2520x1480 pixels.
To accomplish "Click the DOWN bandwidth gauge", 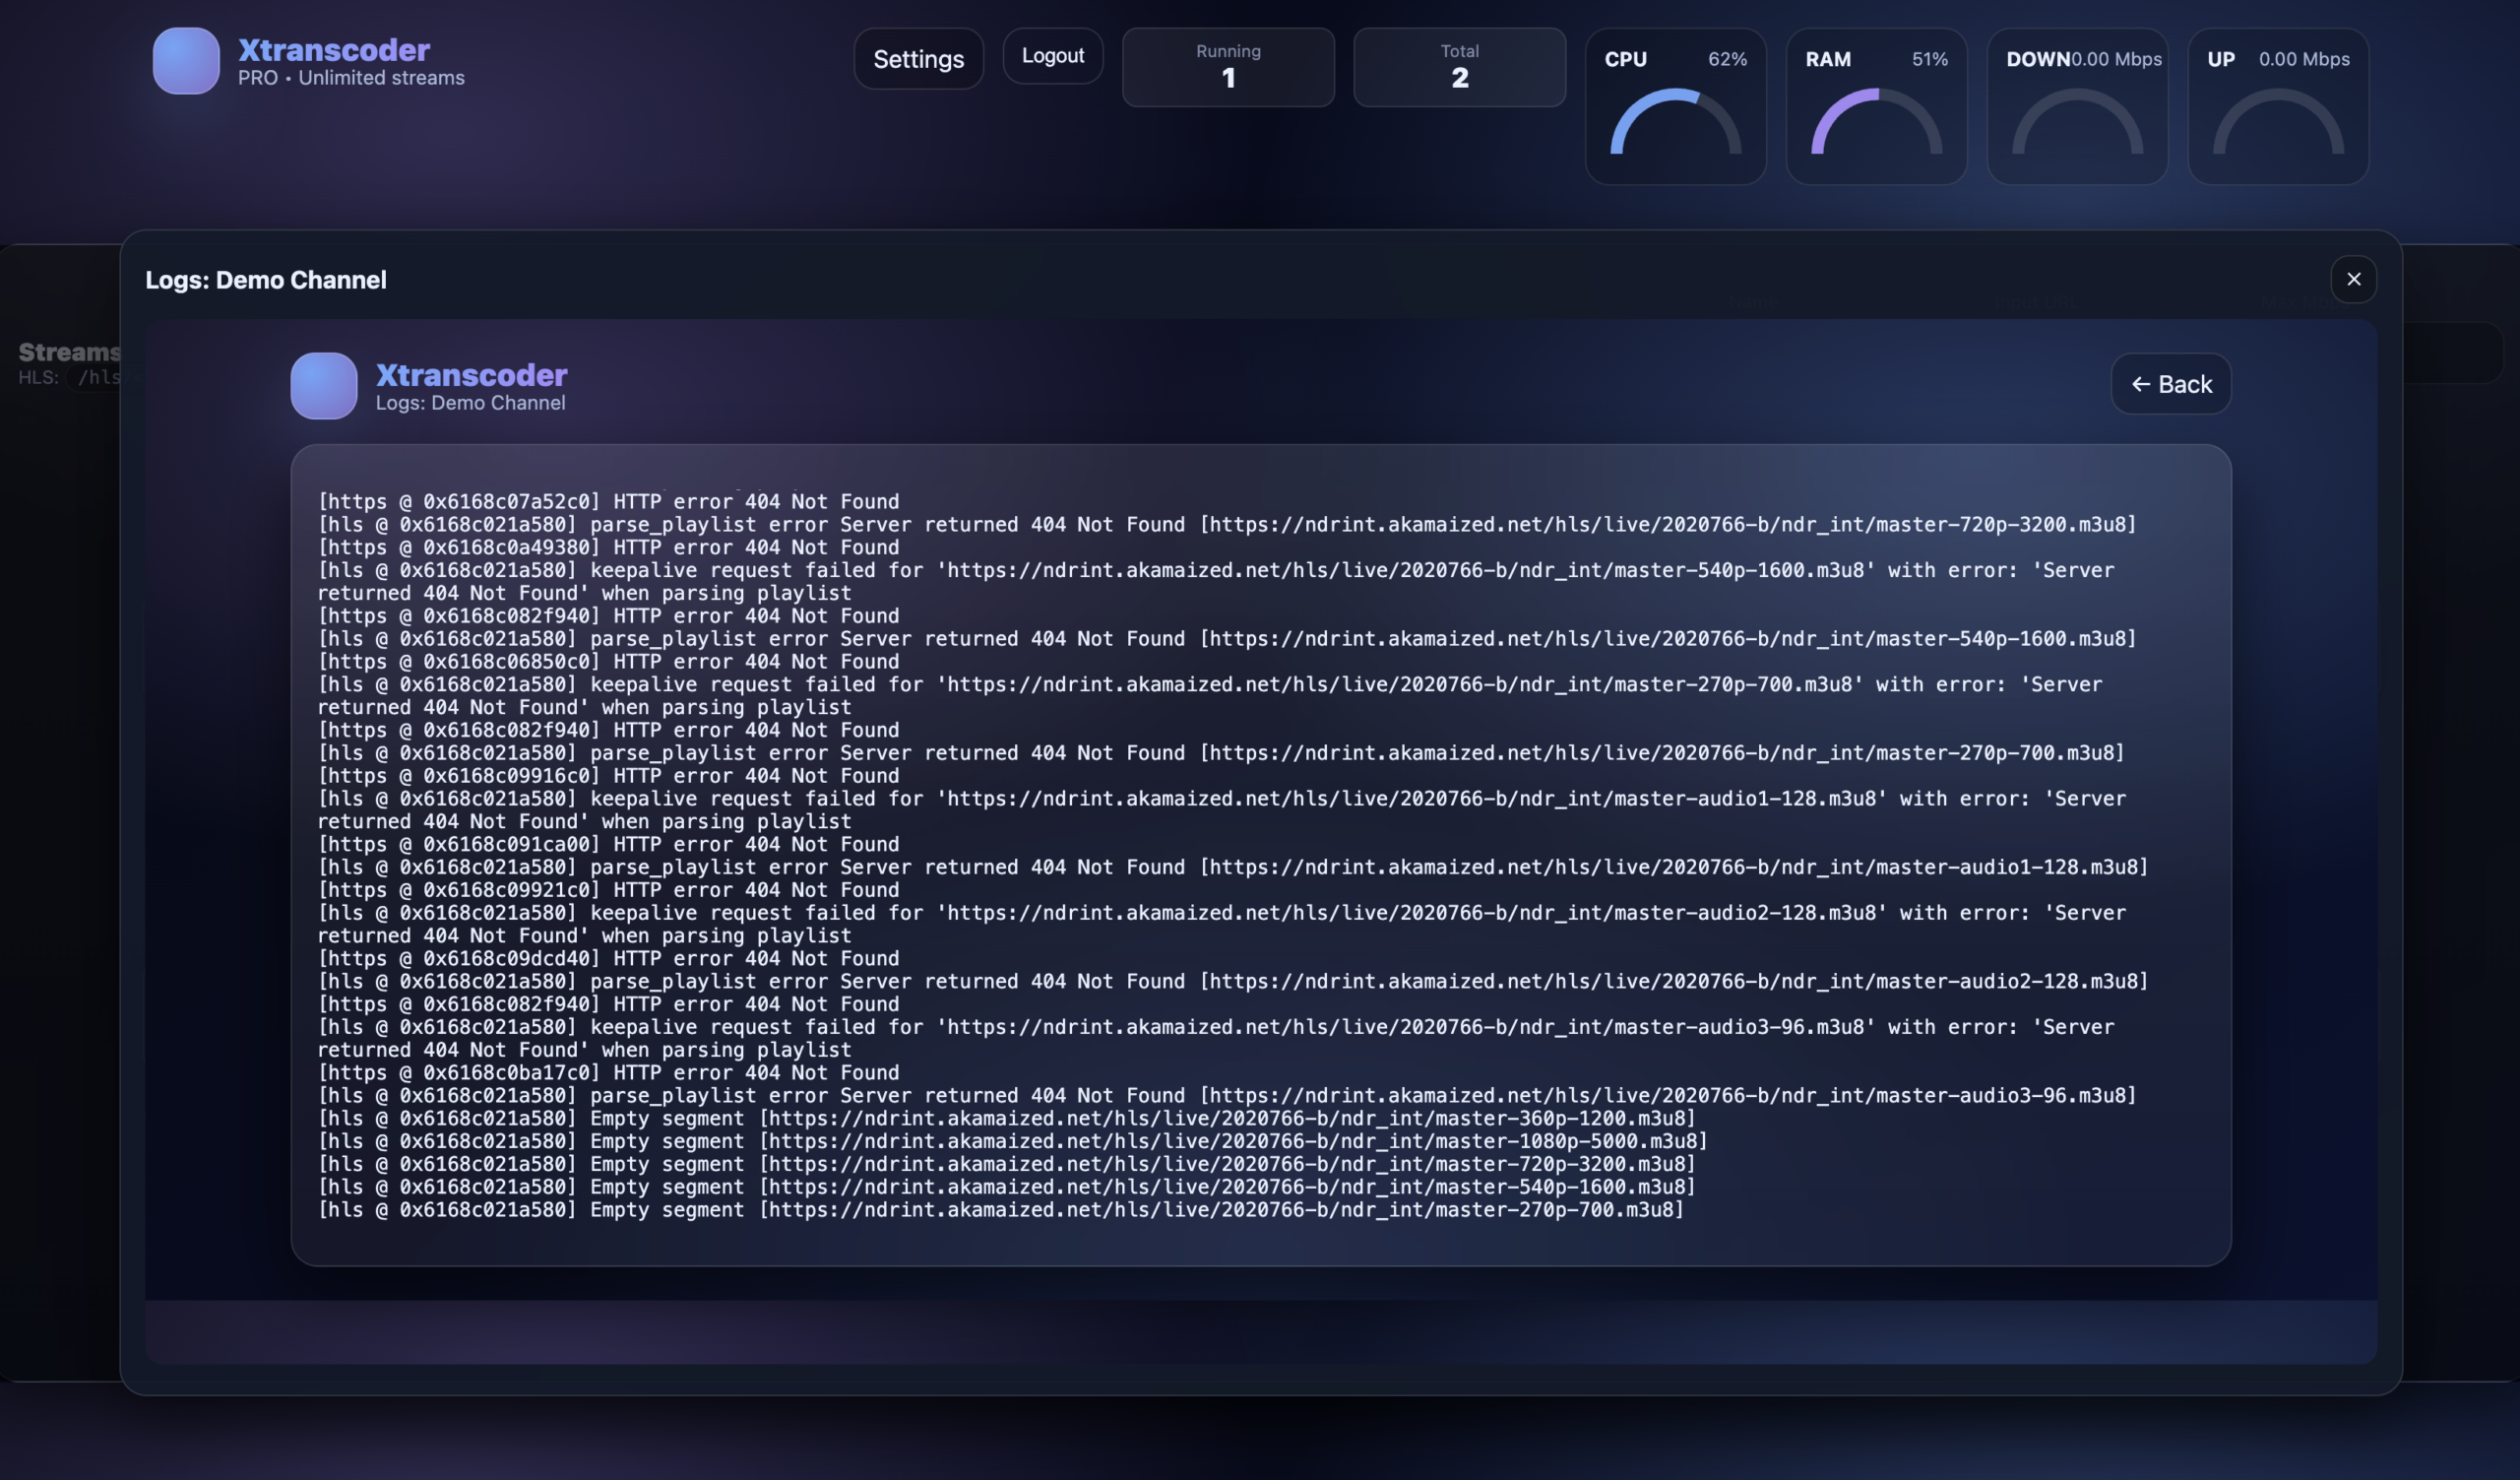I will coord(2077,106).
